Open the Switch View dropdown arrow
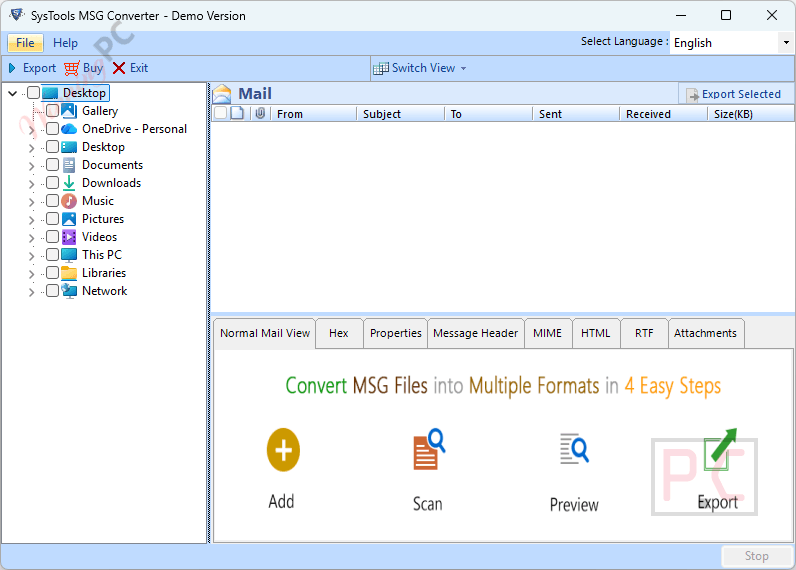This screenshot has width=796, height=570. (463, 69)
